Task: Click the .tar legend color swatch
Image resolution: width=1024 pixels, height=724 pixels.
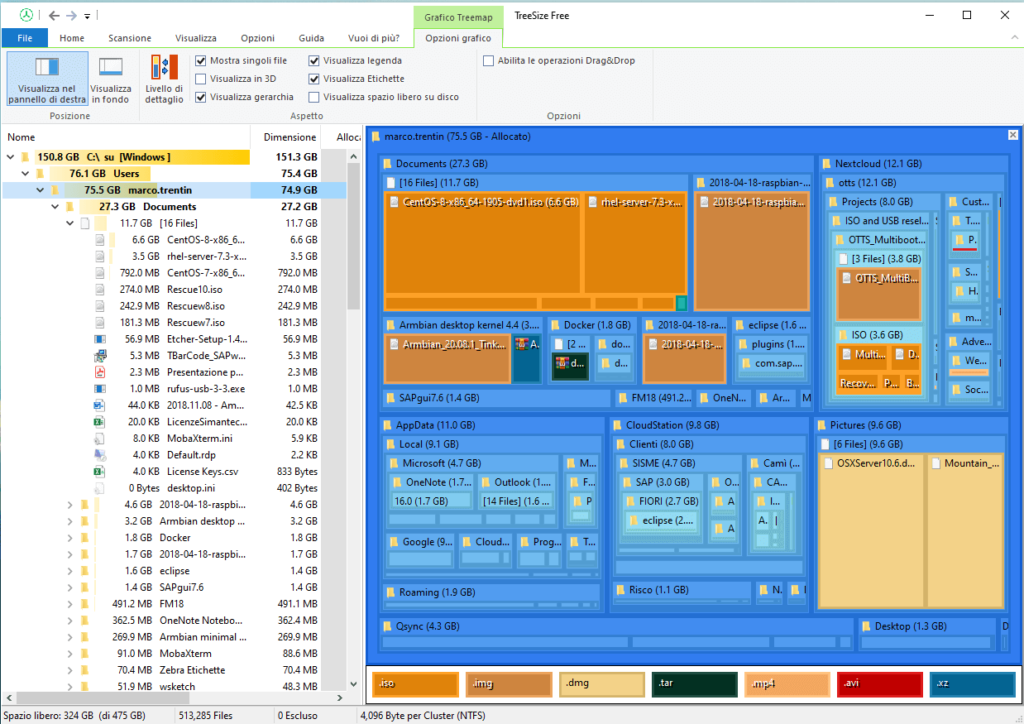Action: [694, 684]
